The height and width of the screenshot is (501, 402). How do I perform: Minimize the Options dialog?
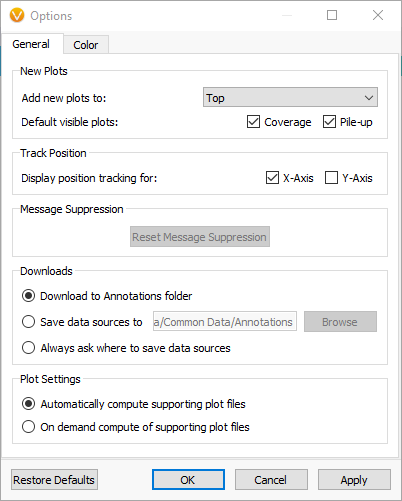coord(287,15)
